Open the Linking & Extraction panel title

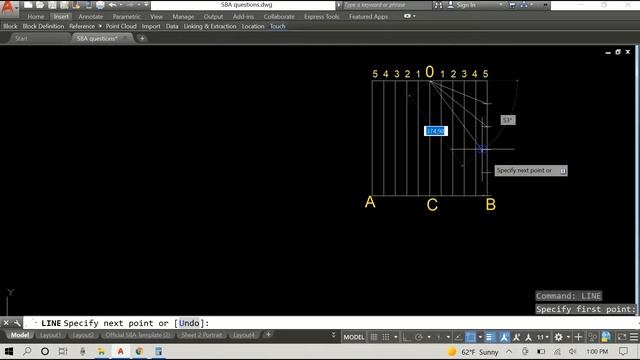[210, 26]
